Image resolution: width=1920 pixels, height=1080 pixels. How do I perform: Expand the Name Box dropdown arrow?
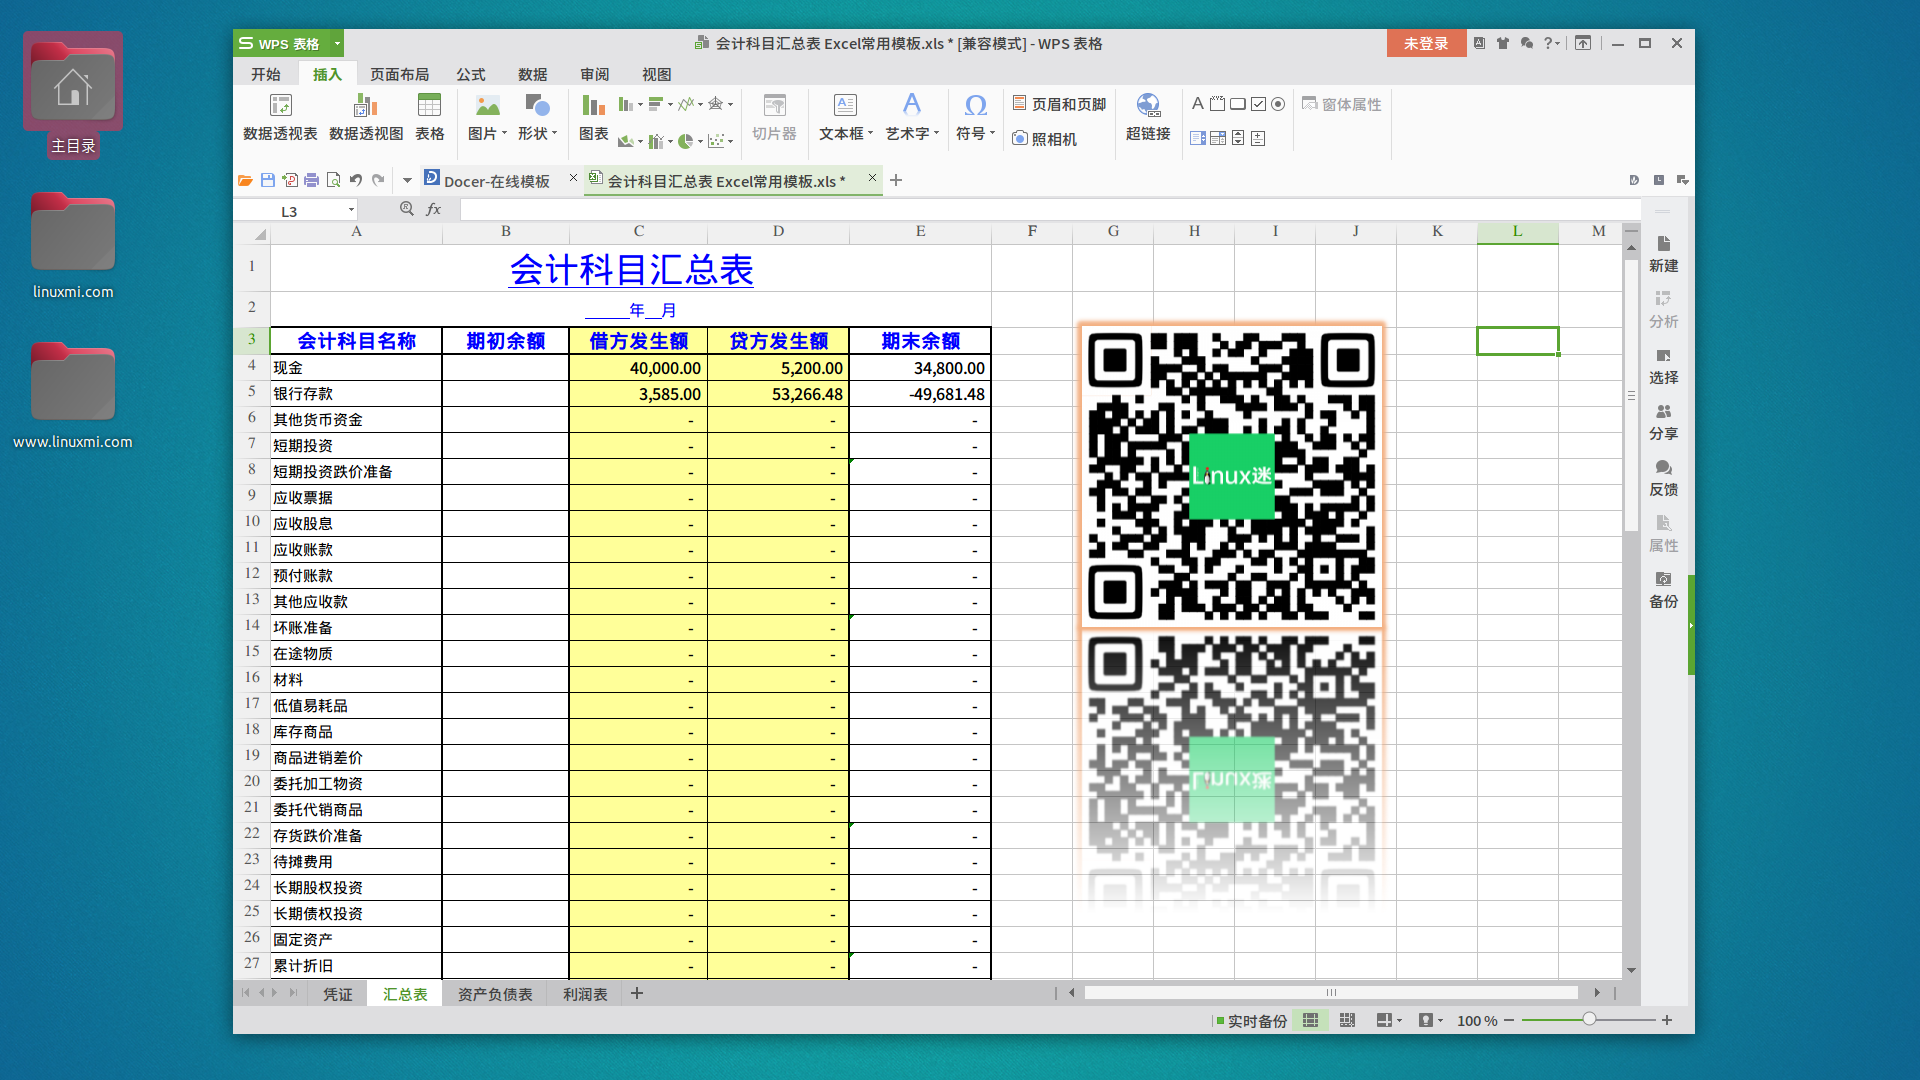[x=351, y=210]
